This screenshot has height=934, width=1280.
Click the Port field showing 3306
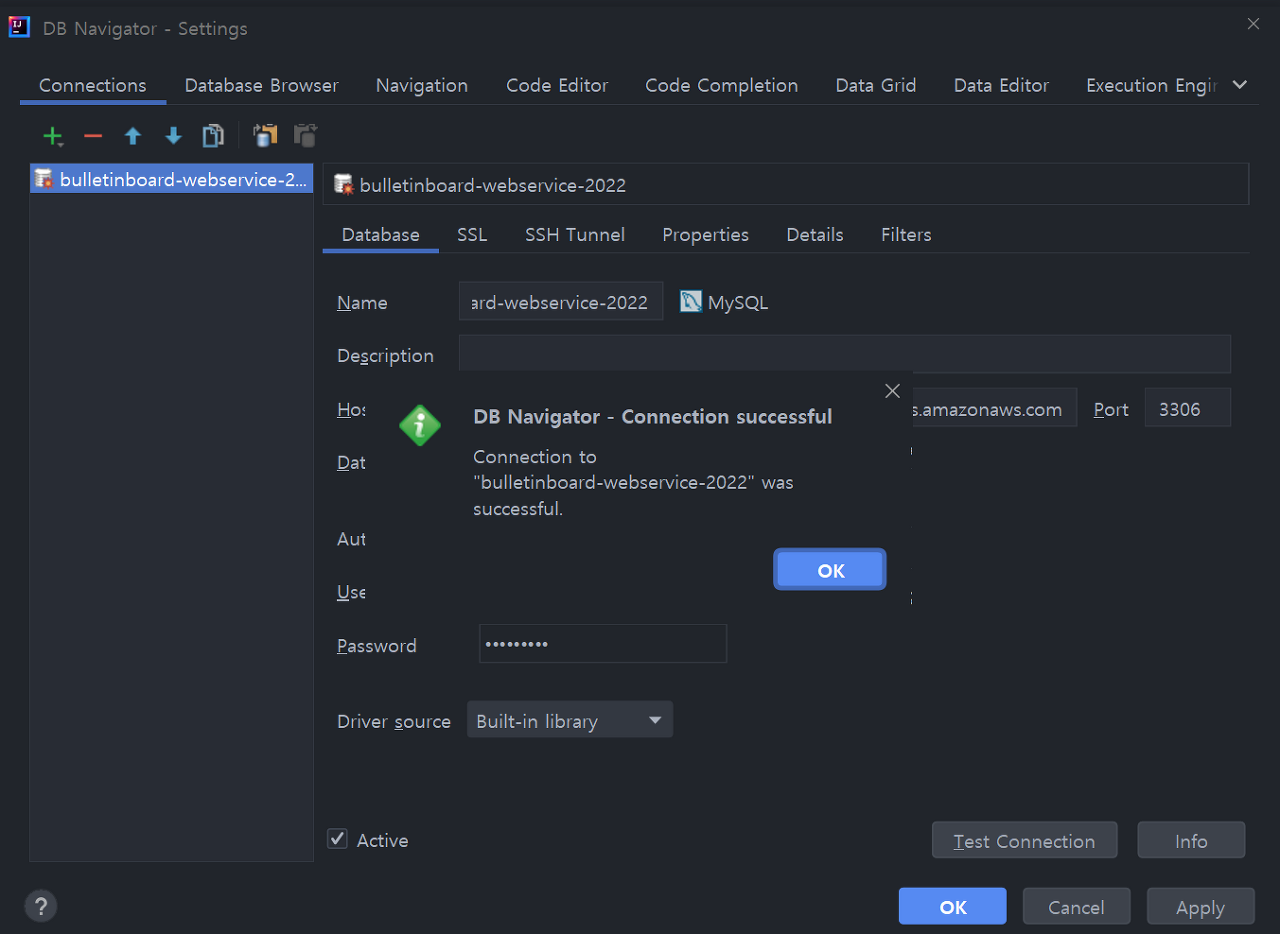coord(1187,408)
